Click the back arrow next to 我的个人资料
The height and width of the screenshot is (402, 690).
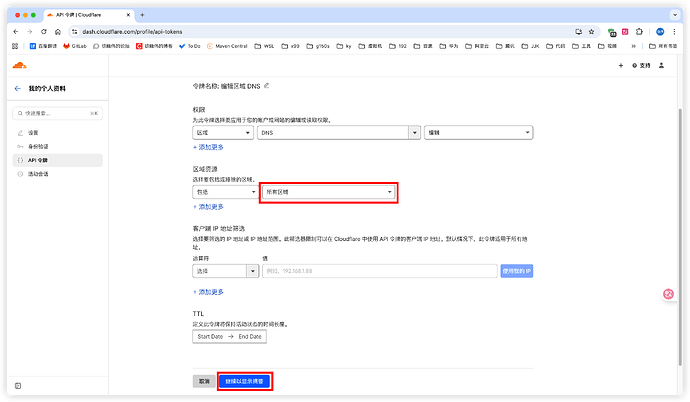(x=17, y=89)
